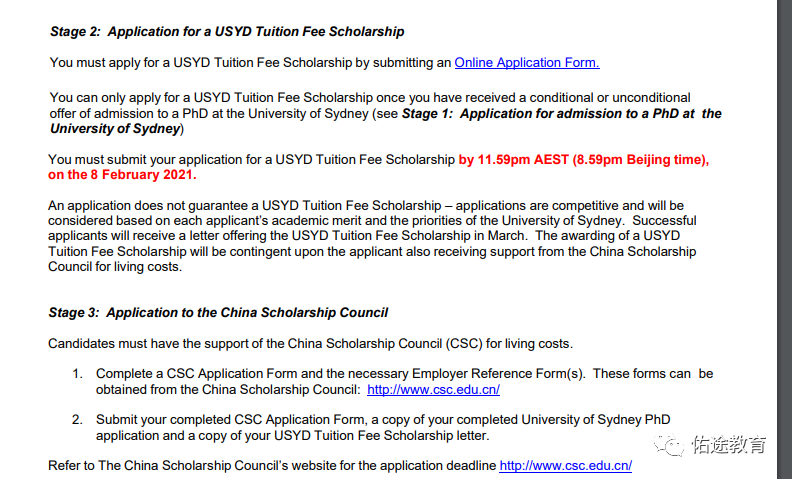Click the 'Complete a CSC Application Form' item text
The image size is (792, 479).
point(404,381)
